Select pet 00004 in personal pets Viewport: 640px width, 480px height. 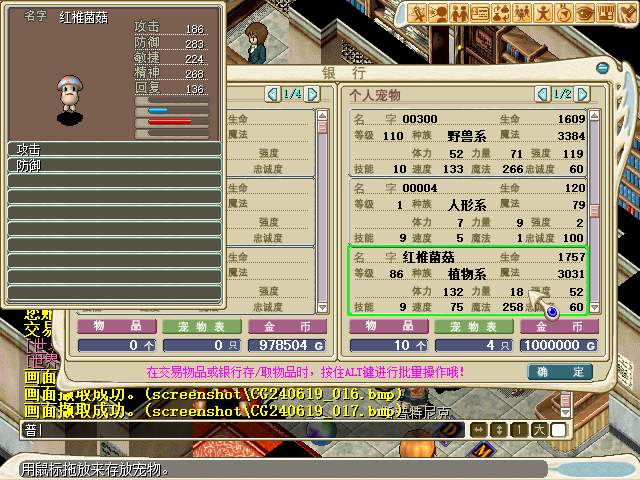click(469, 212)
